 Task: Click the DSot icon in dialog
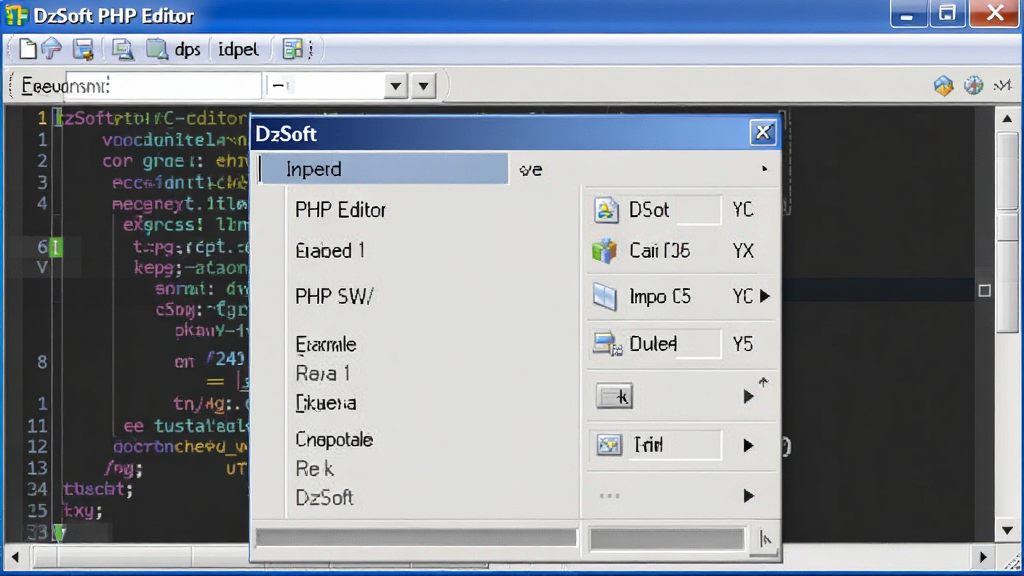coord(605,210)
